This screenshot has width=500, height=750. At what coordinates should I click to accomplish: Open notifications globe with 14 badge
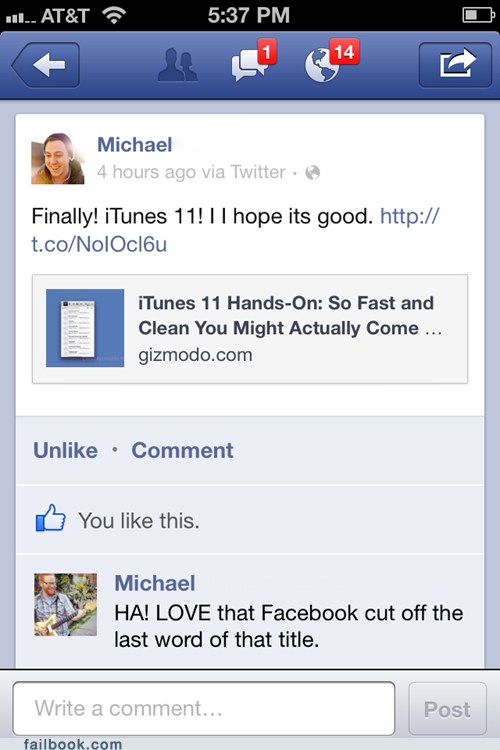click(332, 61)
